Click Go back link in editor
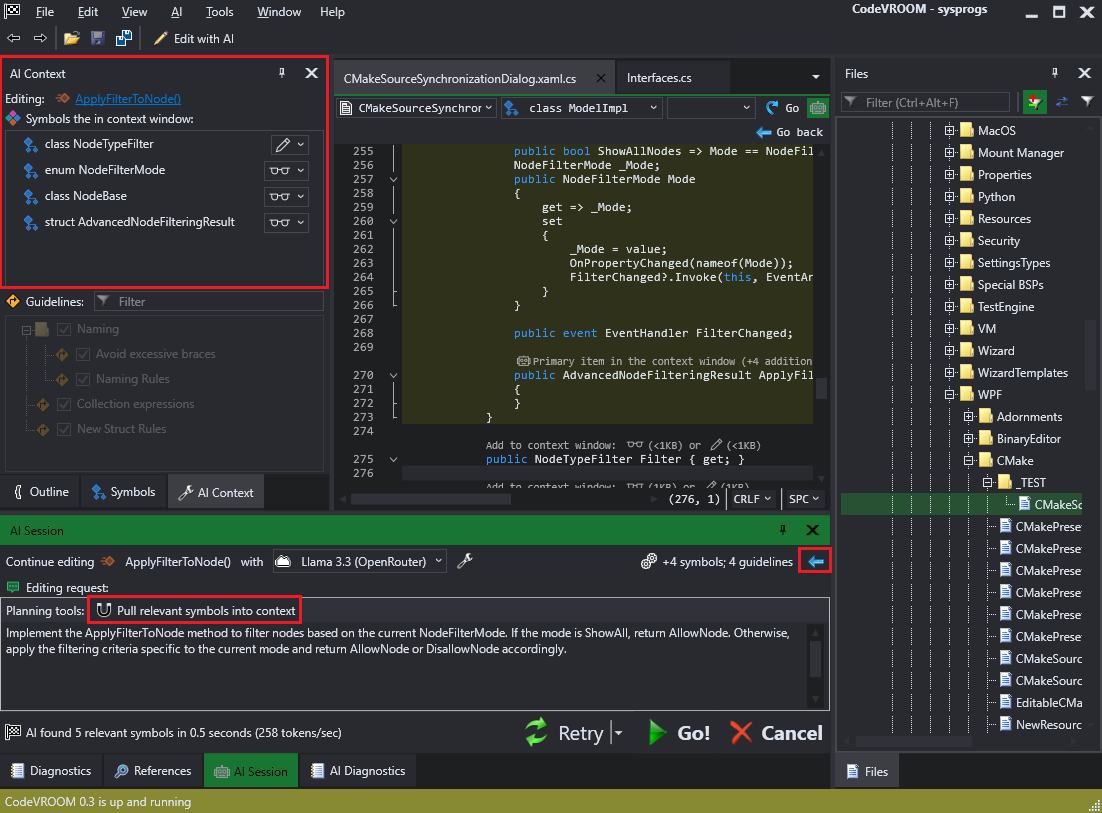This screenshot has height=813, width=1102. (x=789, y=132)
